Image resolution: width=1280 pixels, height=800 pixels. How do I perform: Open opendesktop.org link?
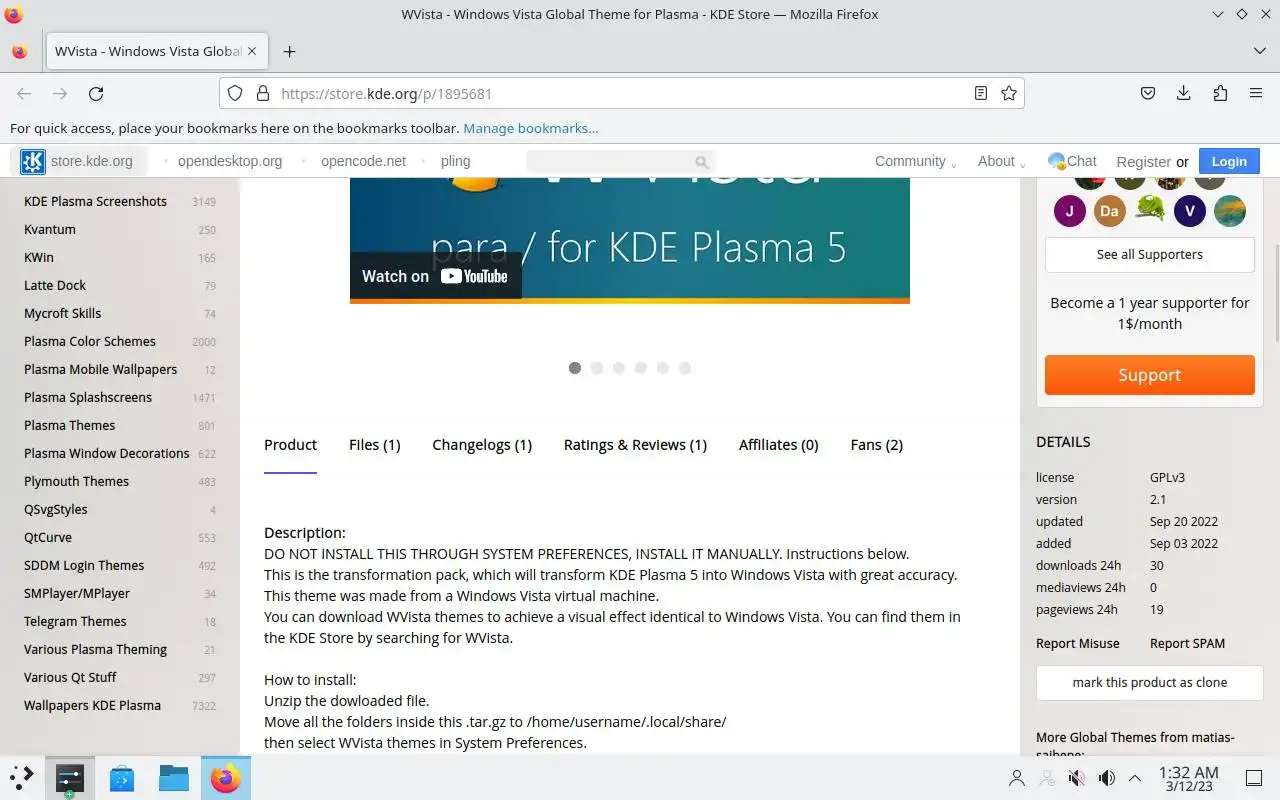(x=230, y=161)
